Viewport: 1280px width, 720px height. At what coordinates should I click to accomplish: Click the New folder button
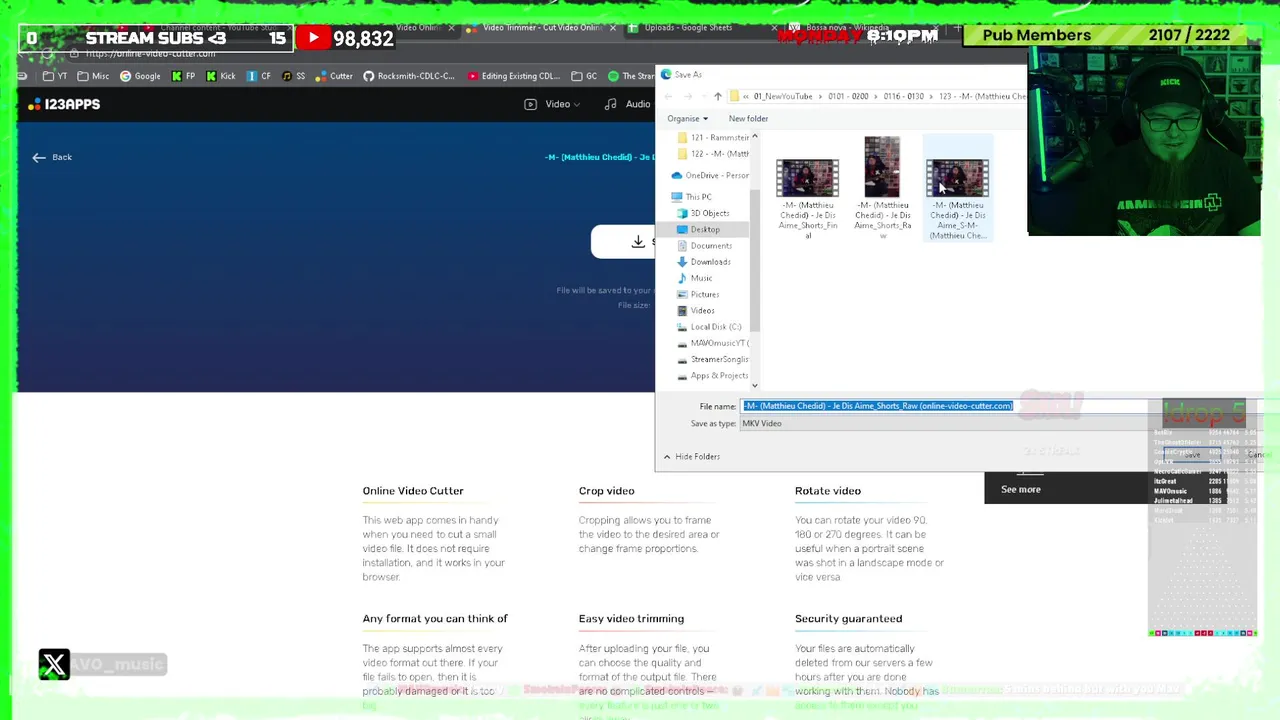[x=748, y=118]
